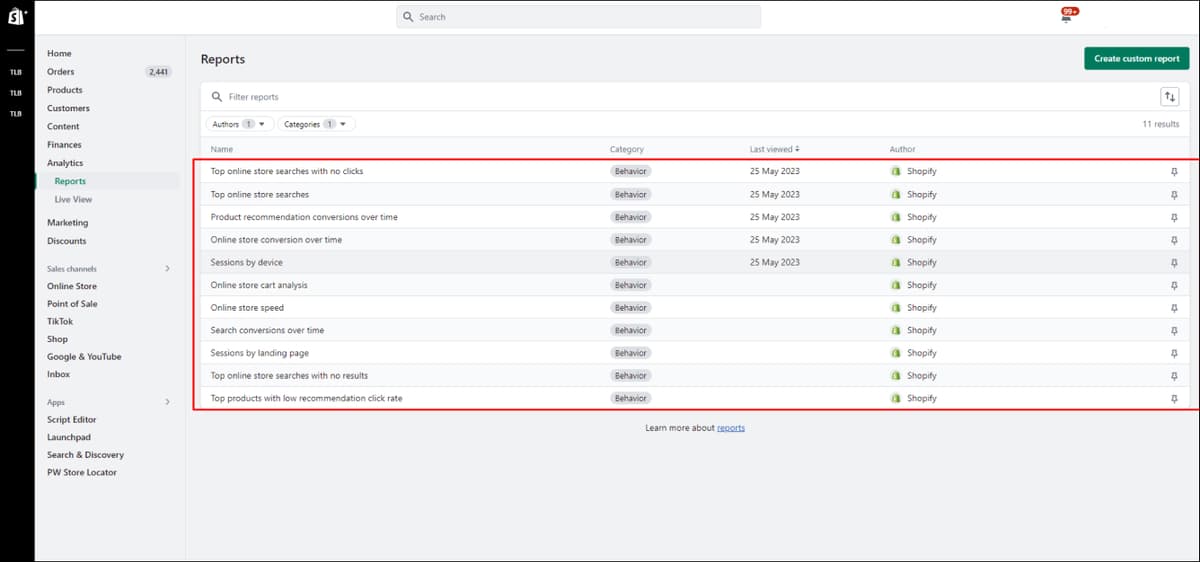
Task: Pin 'Top online store searches with no clicks' report
Action: pyautogui.click(x=1174, y=171)
